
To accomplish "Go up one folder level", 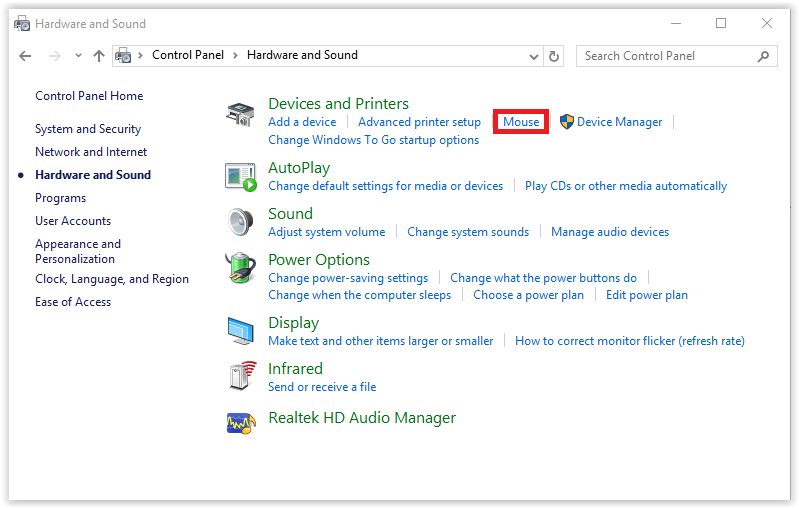I will [99, 56].
